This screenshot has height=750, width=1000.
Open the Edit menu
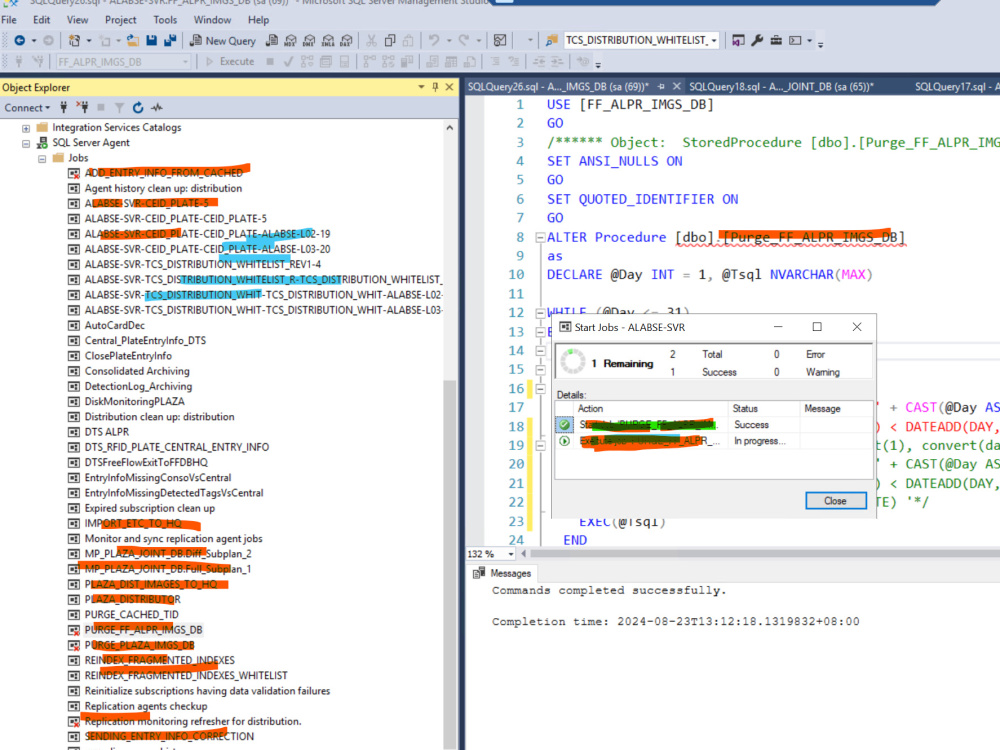coord(41,20)
